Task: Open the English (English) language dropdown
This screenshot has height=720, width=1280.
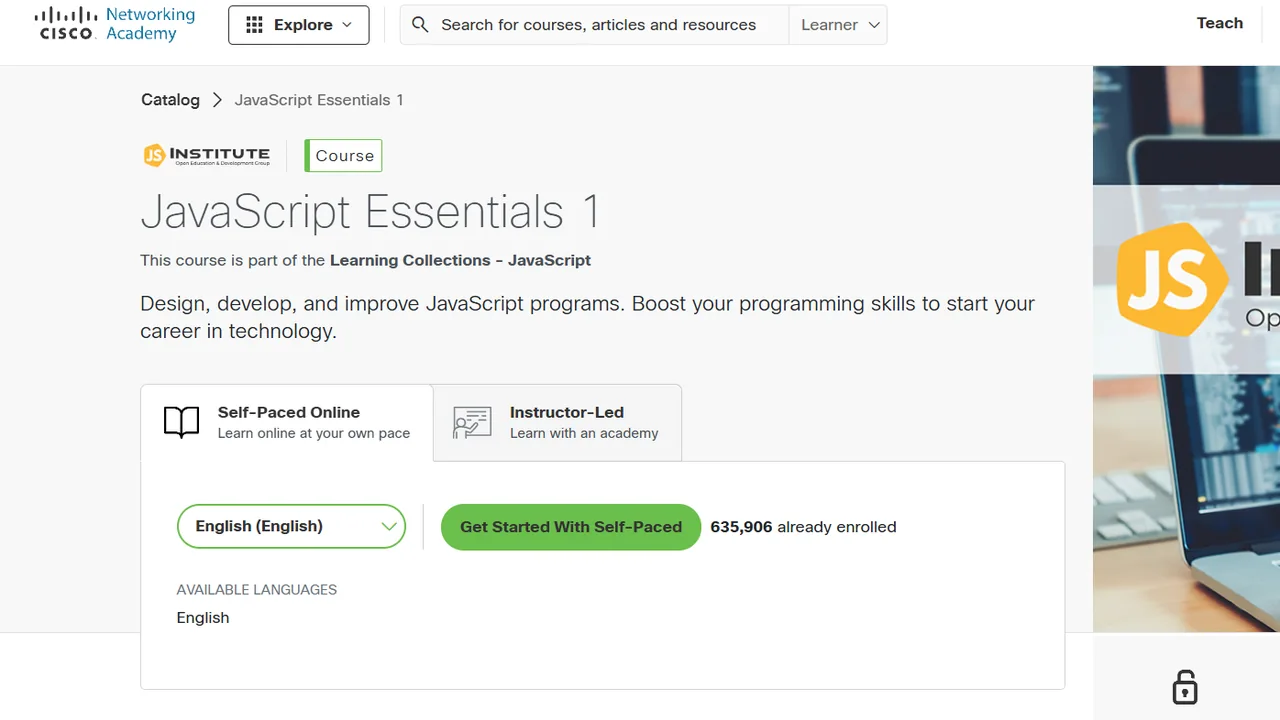Action: click(x=291, y=526)
